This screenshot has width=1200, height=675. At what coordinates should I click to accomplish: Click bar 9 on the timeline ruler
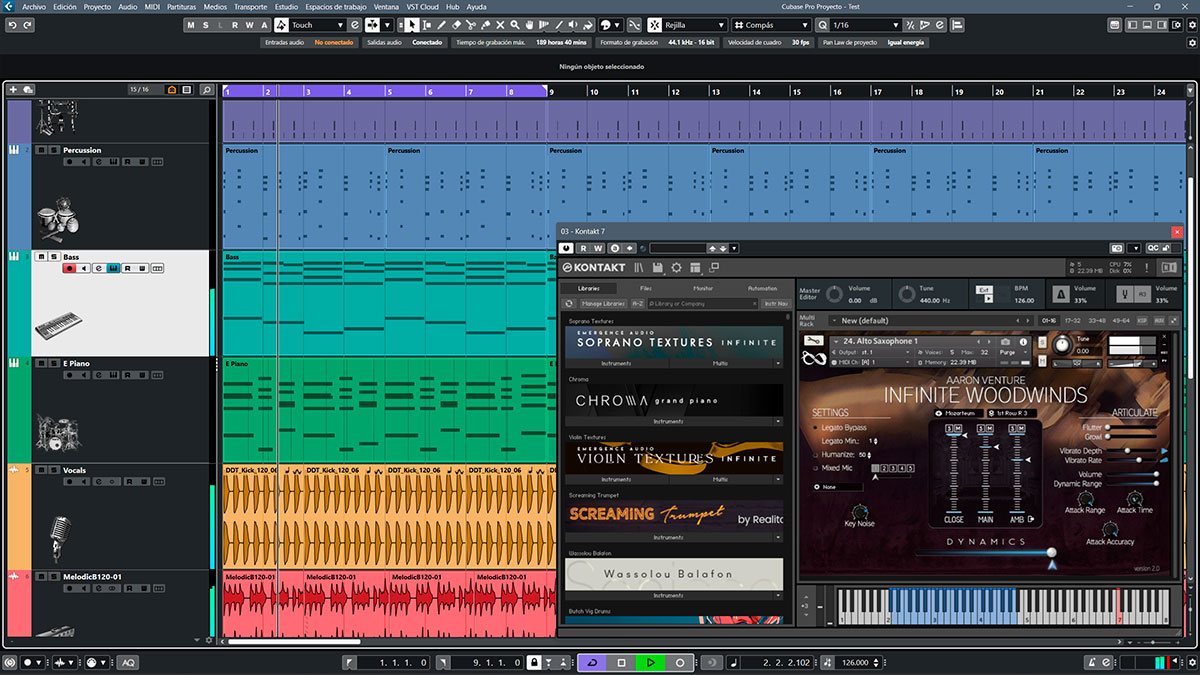(x=552, y=91)
